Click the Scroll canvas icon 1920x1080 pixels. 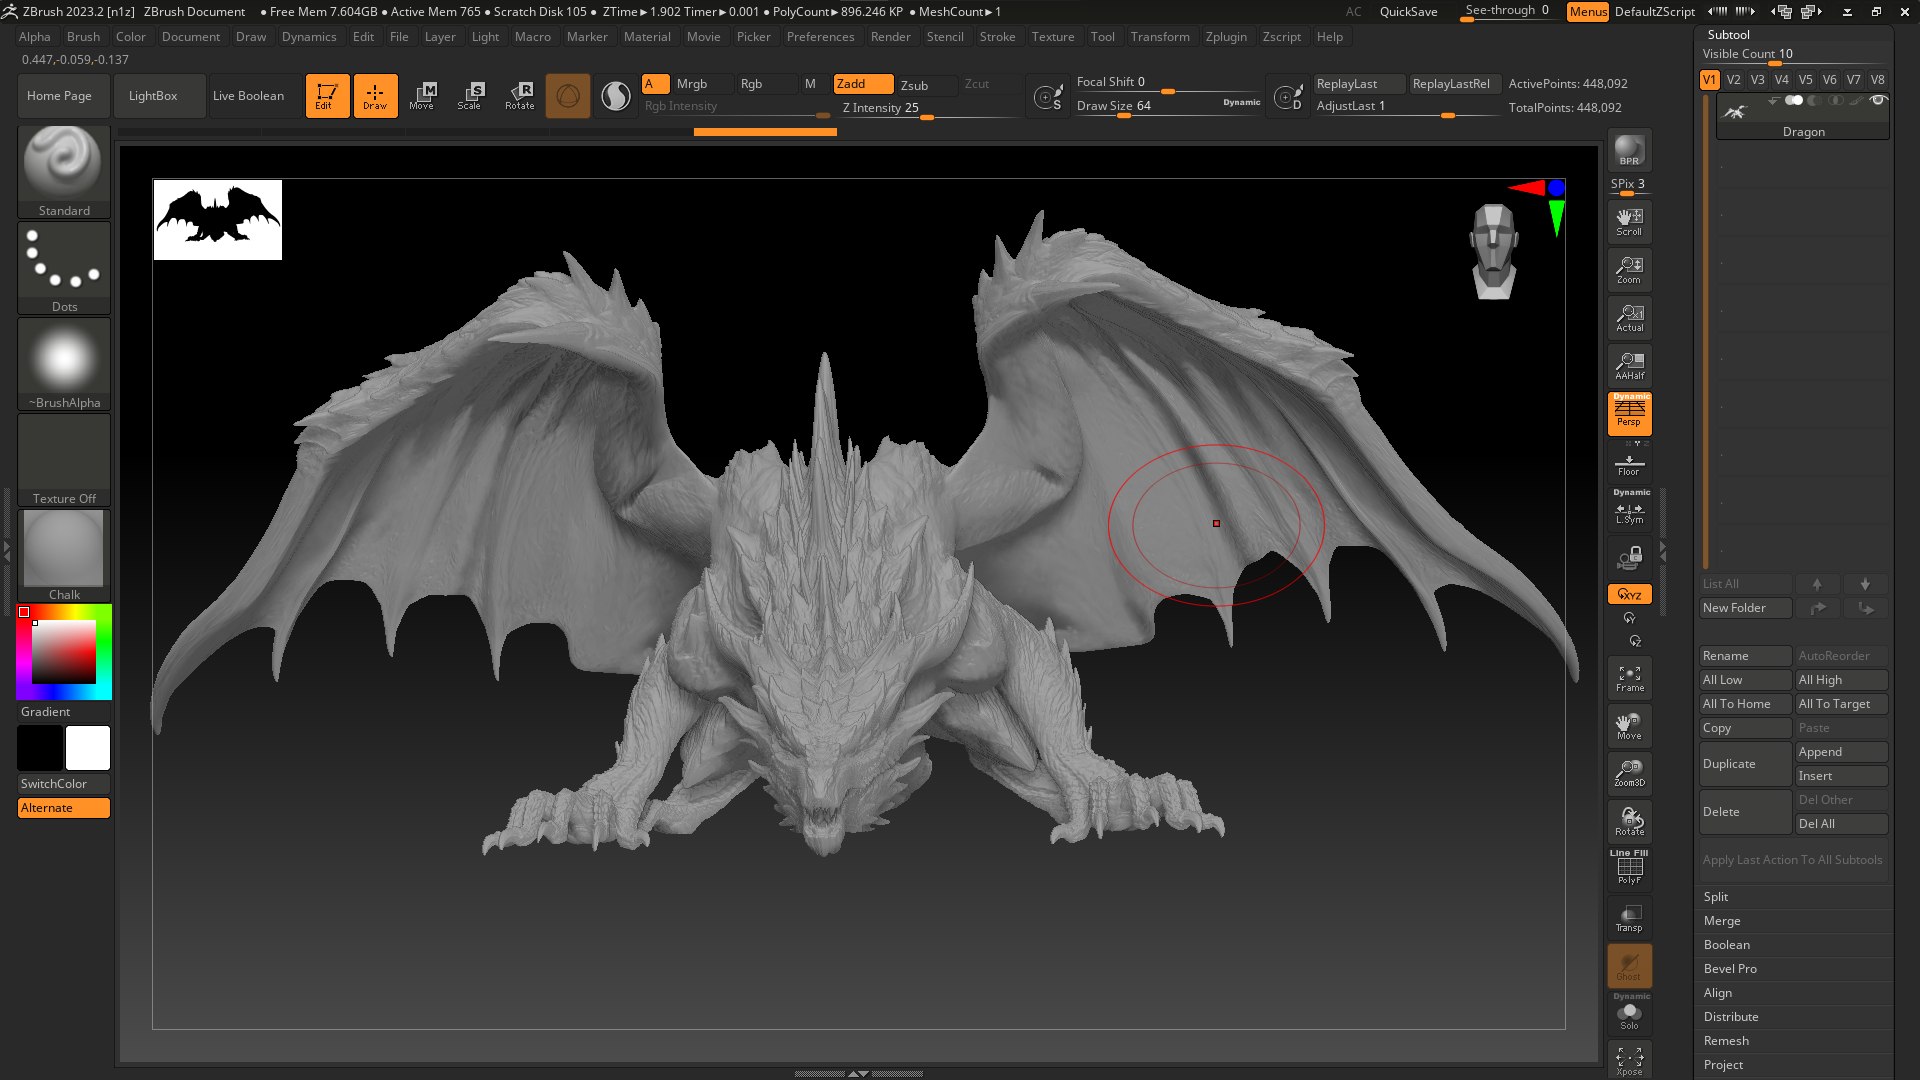point(1629,222)
